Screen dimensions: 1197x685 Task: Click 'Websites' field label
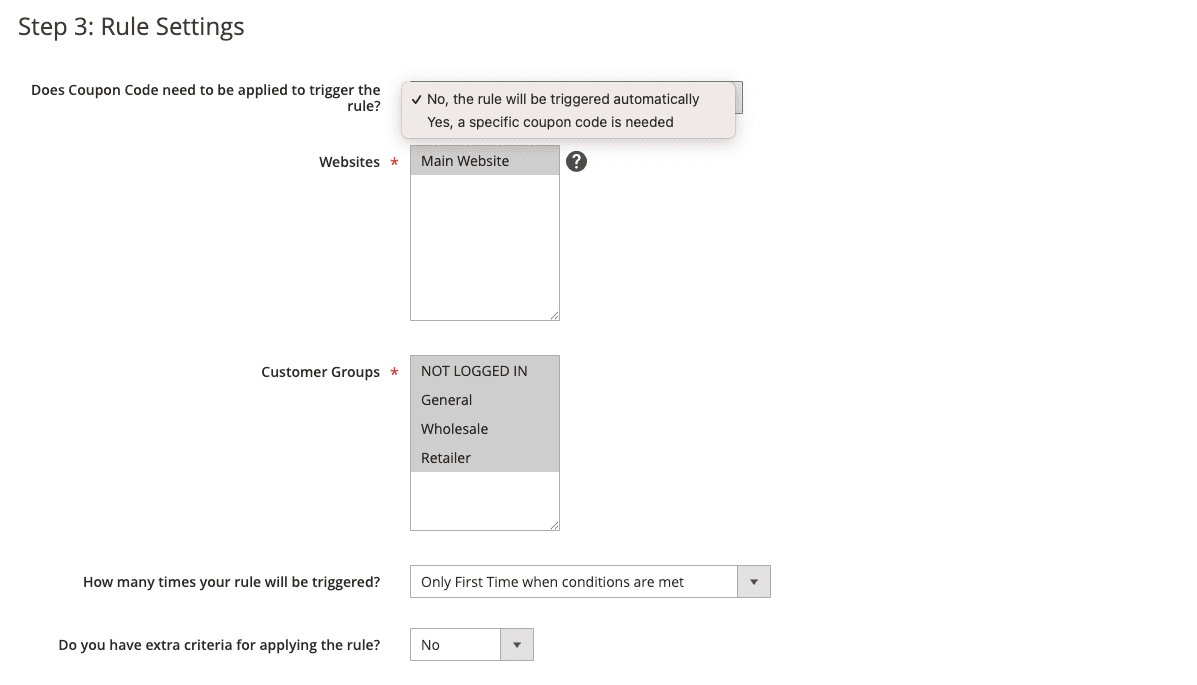tap(350, 162)
